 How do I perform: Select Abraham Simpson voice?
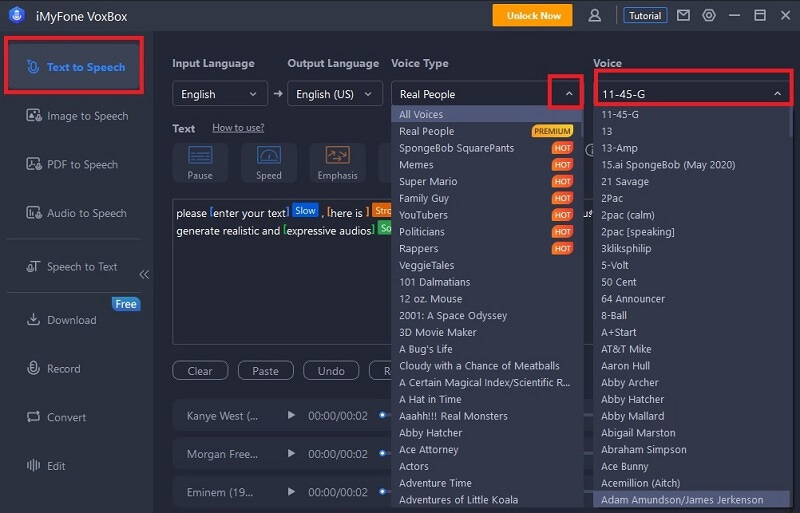click(x=691, y=450)
